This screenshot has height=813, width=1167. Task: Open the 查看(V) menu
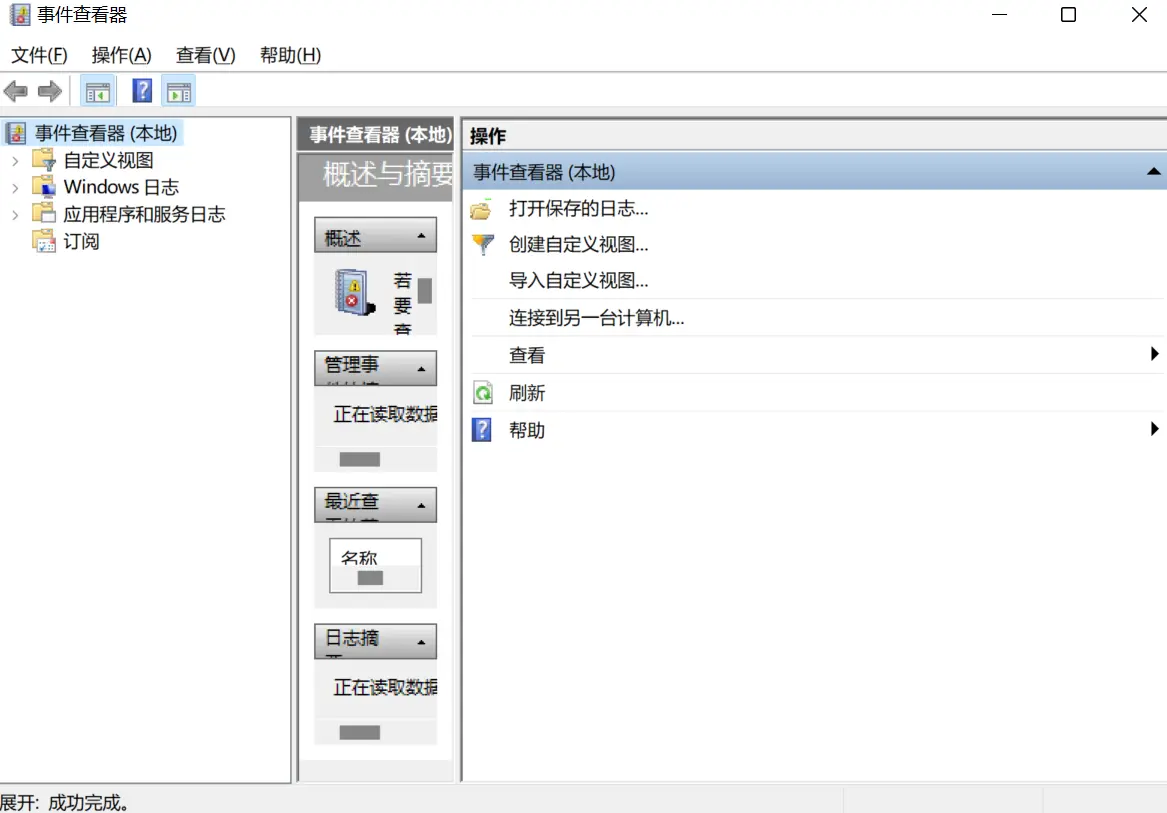point(205,55)
